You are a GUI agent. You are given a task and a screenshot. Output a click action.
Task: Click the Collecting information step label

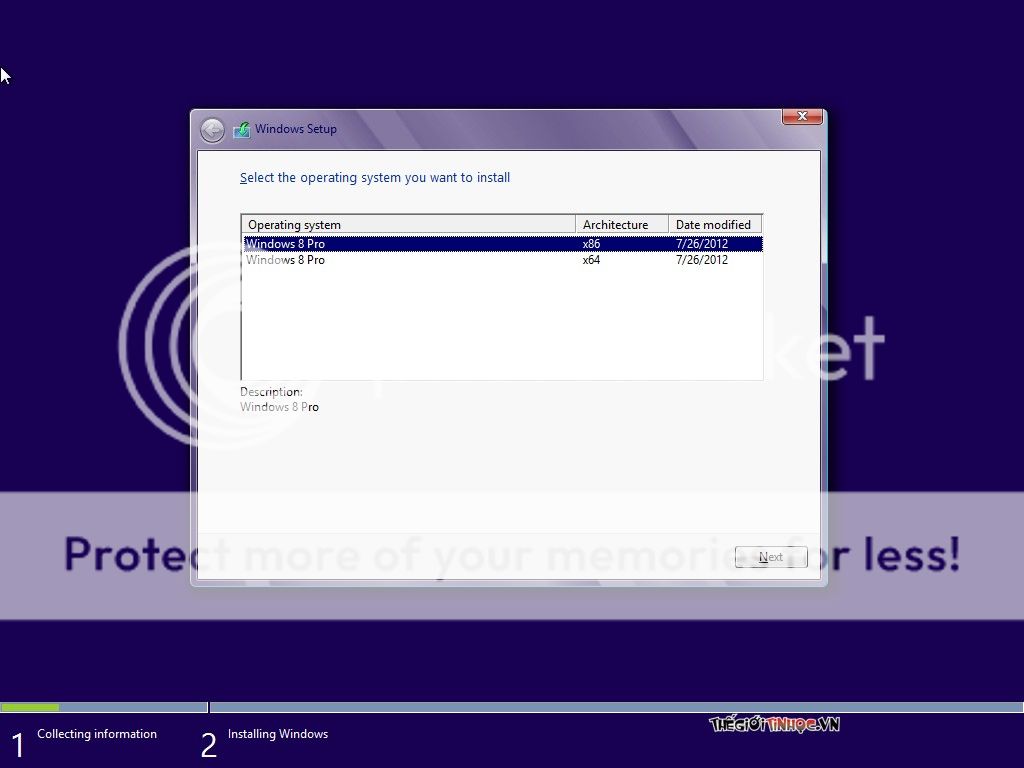pyautogui.click(x=97, y=734)
